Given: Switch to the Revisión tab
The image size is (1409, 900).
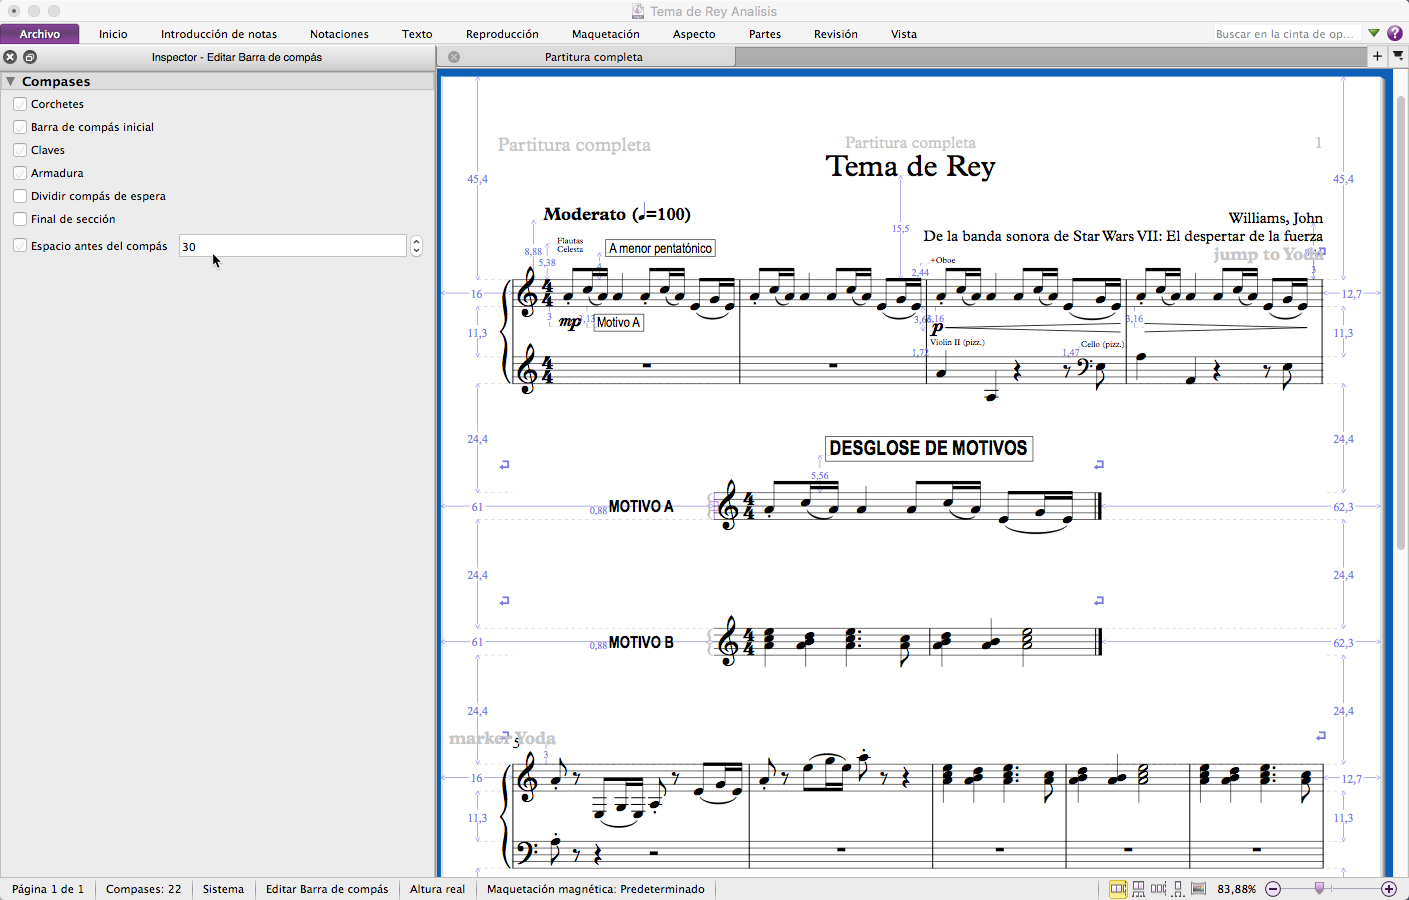Looking at the screenshot, I should click(x=836, y=34).
